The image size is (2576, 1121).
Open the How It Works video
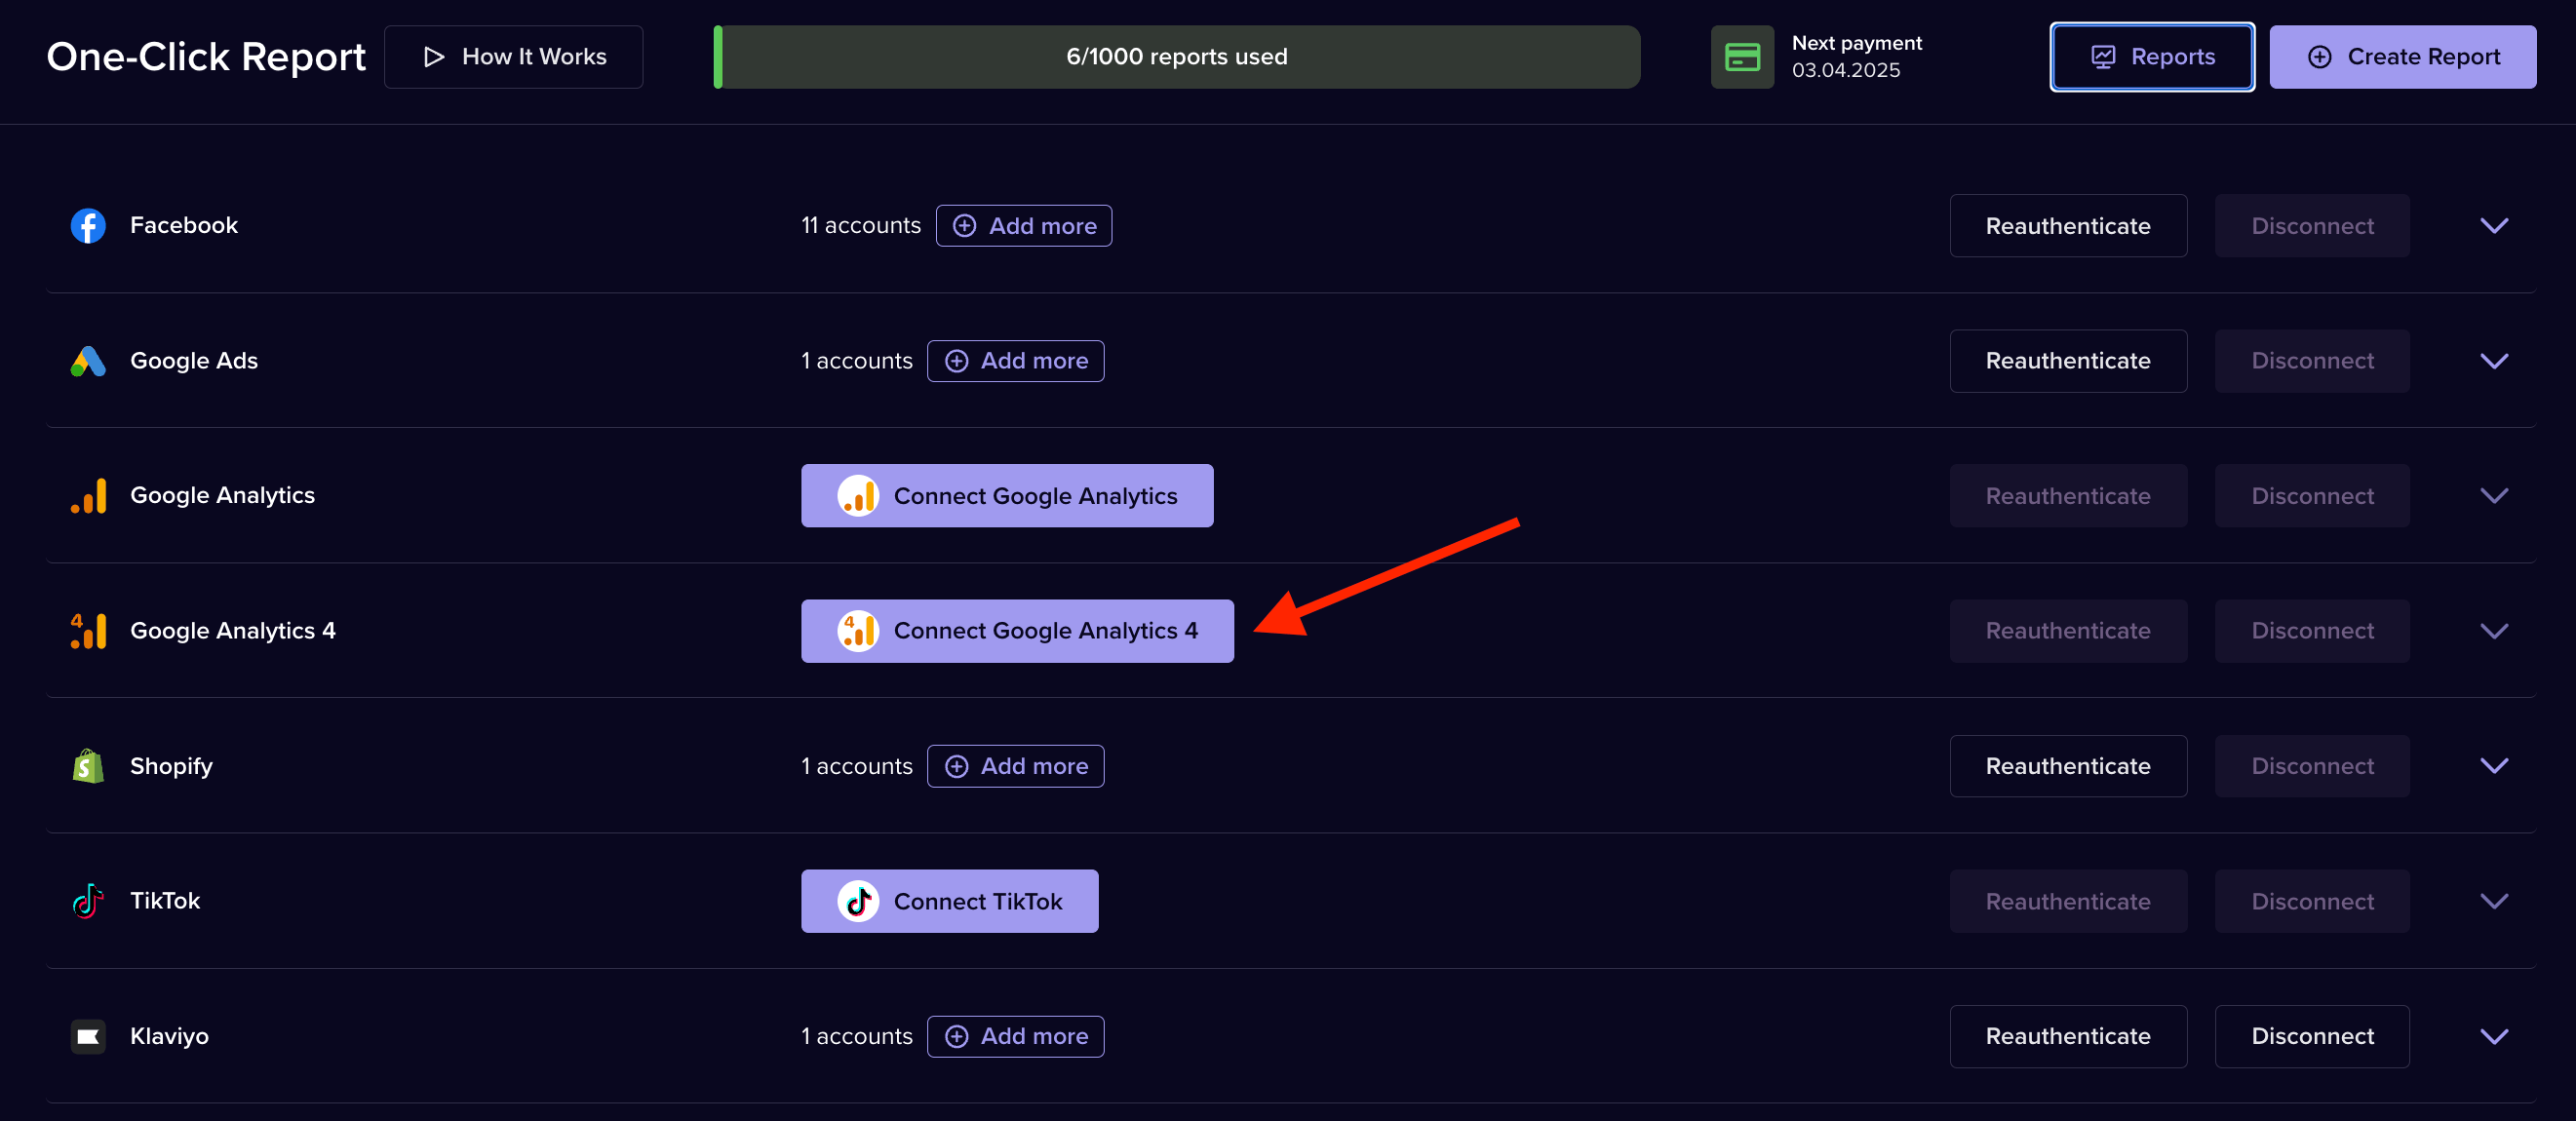tap(513, 57)
